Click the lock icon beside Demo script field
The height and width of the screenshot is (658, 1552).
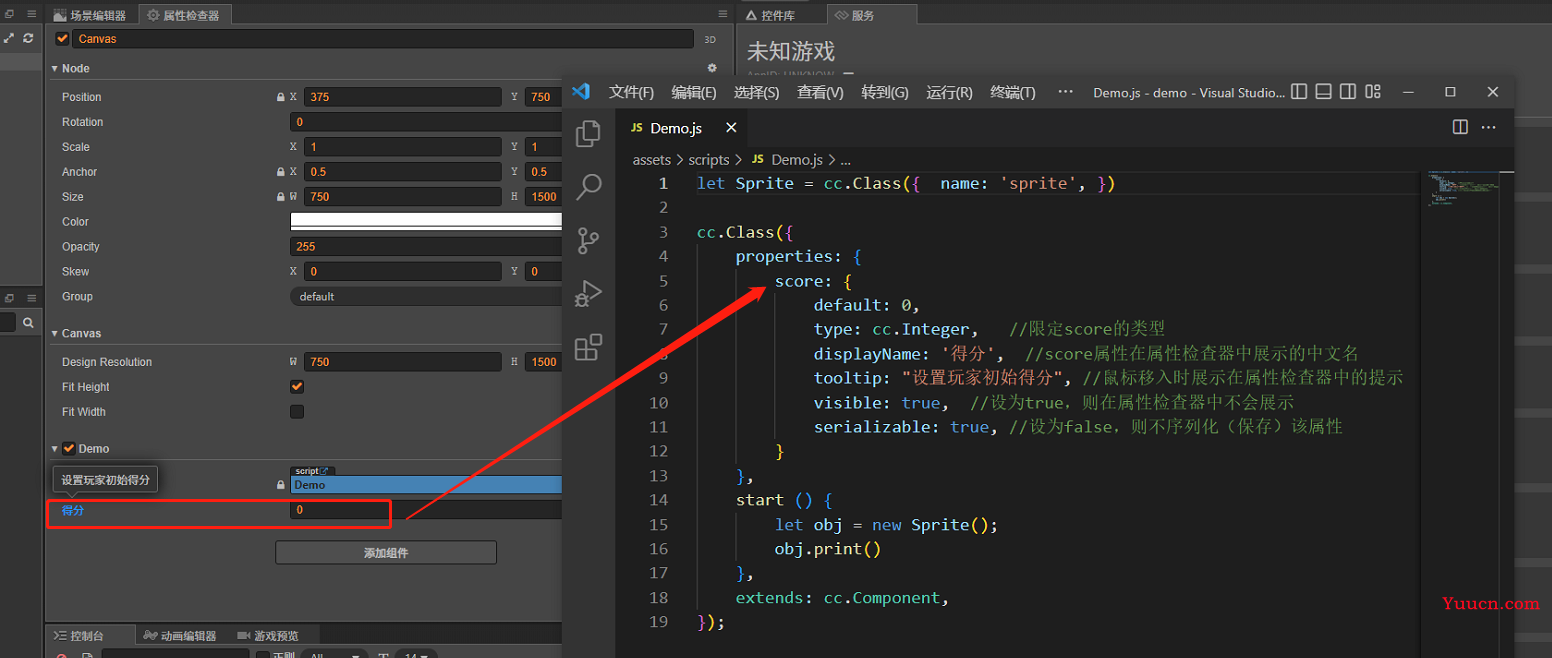280,485
